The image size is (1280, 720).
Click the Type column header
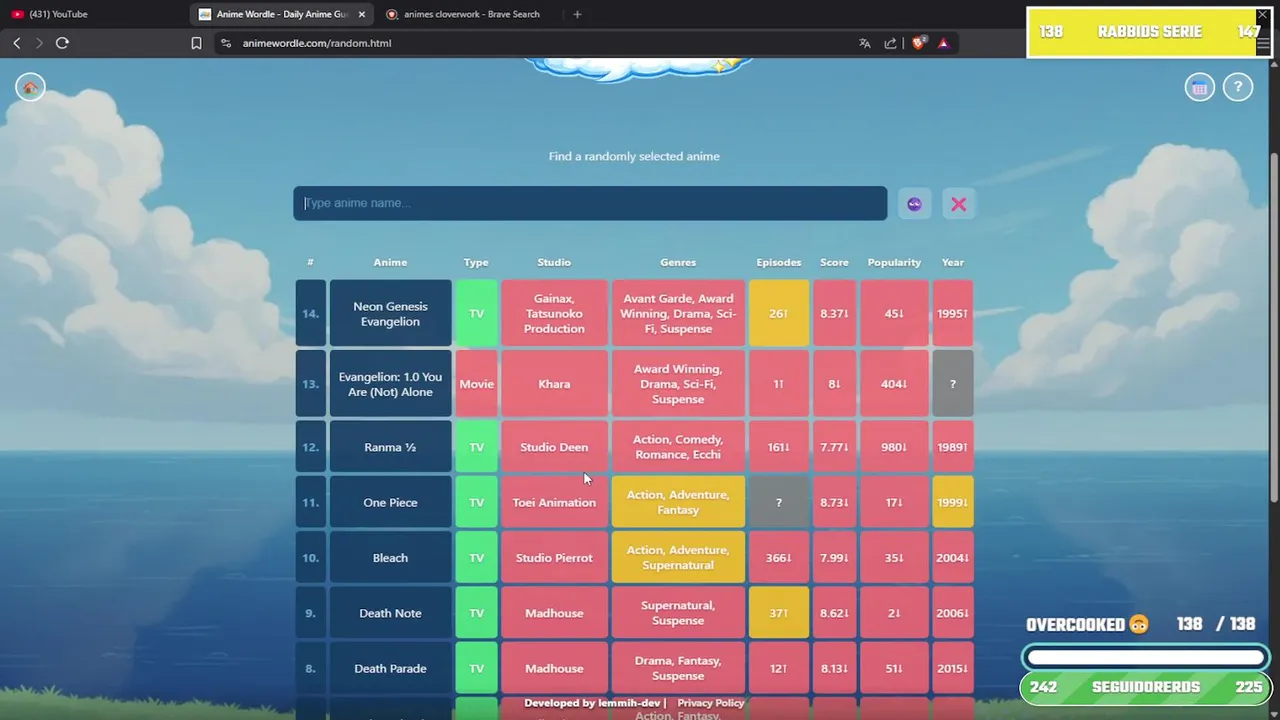[x=476, y=262]
